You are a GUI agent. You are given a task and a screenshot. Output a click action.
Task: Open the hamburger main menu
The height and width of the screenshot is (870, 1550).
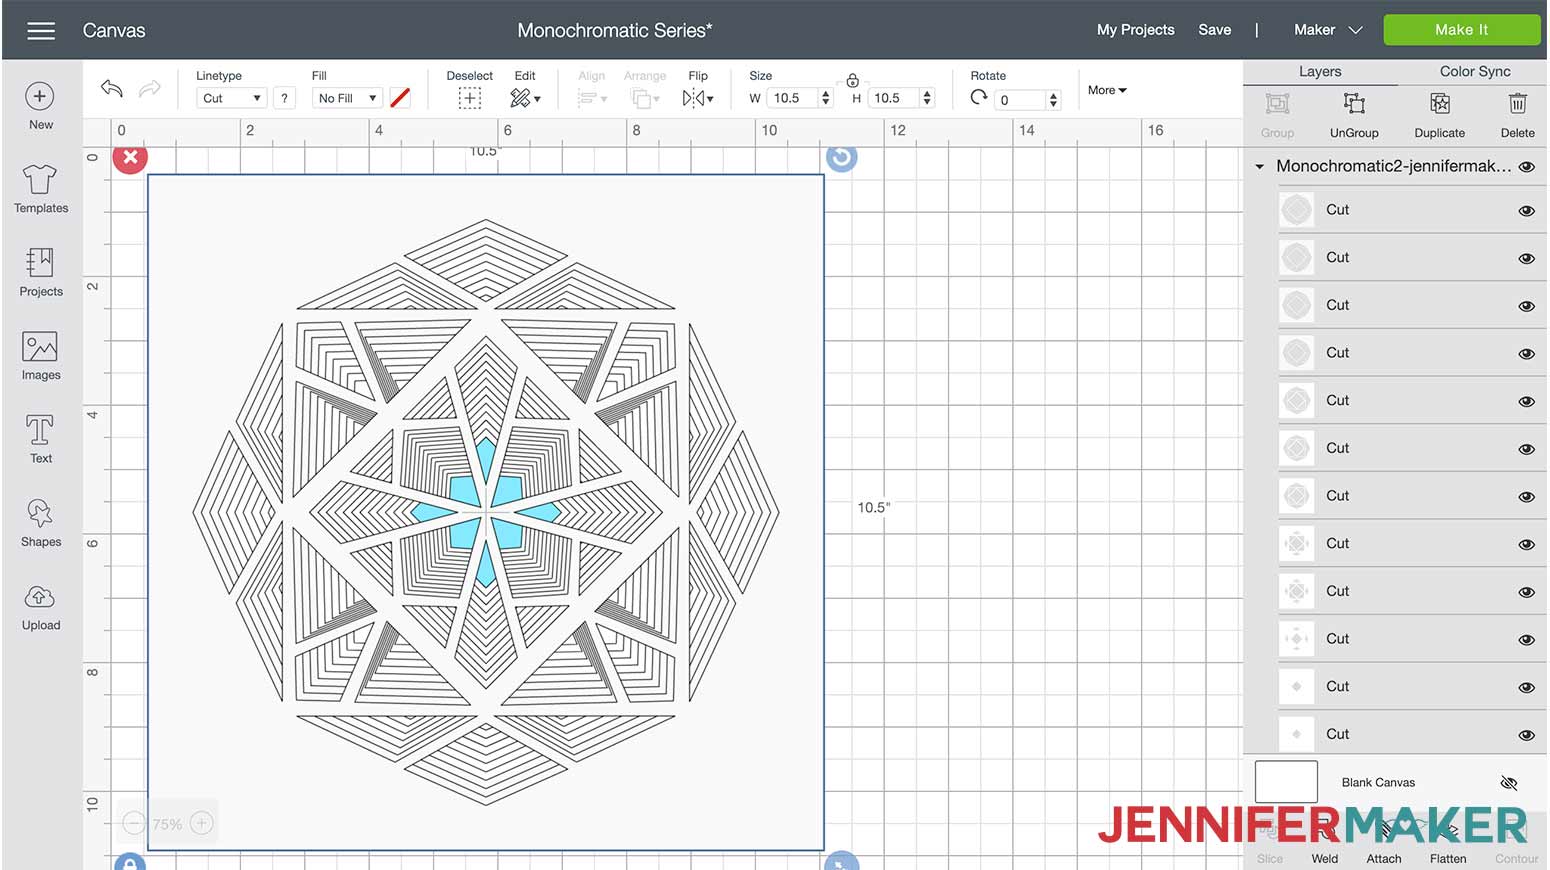(41, 31)
